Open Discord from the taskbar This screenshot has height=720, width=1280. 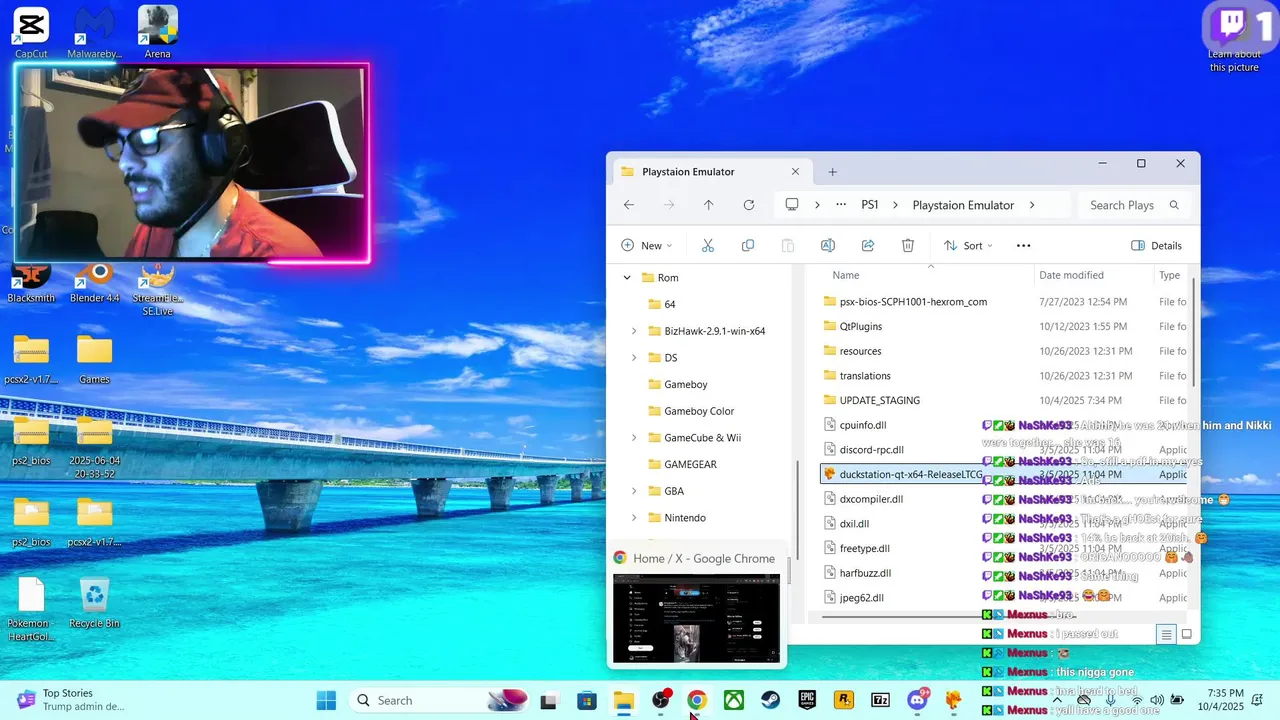tap(917, 701)
